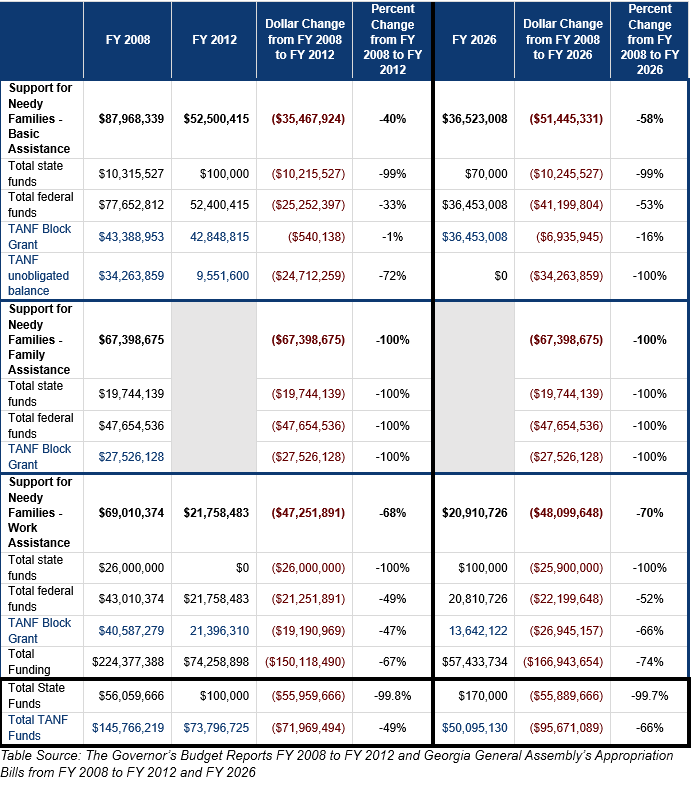Click the Total State Funds row label
The image size is (691, 785).
click(36, 696)
